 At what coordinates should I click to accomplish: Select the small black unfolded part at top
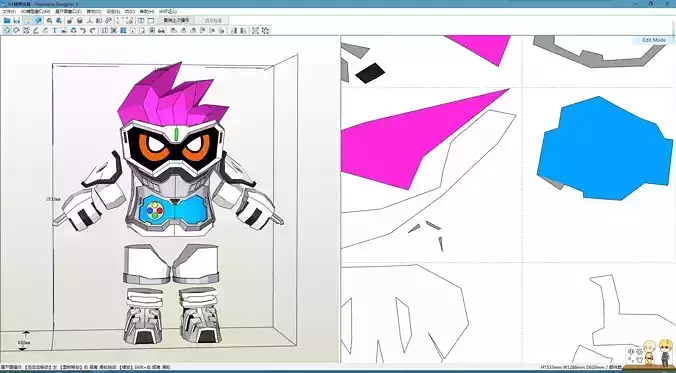pos(370,73)
